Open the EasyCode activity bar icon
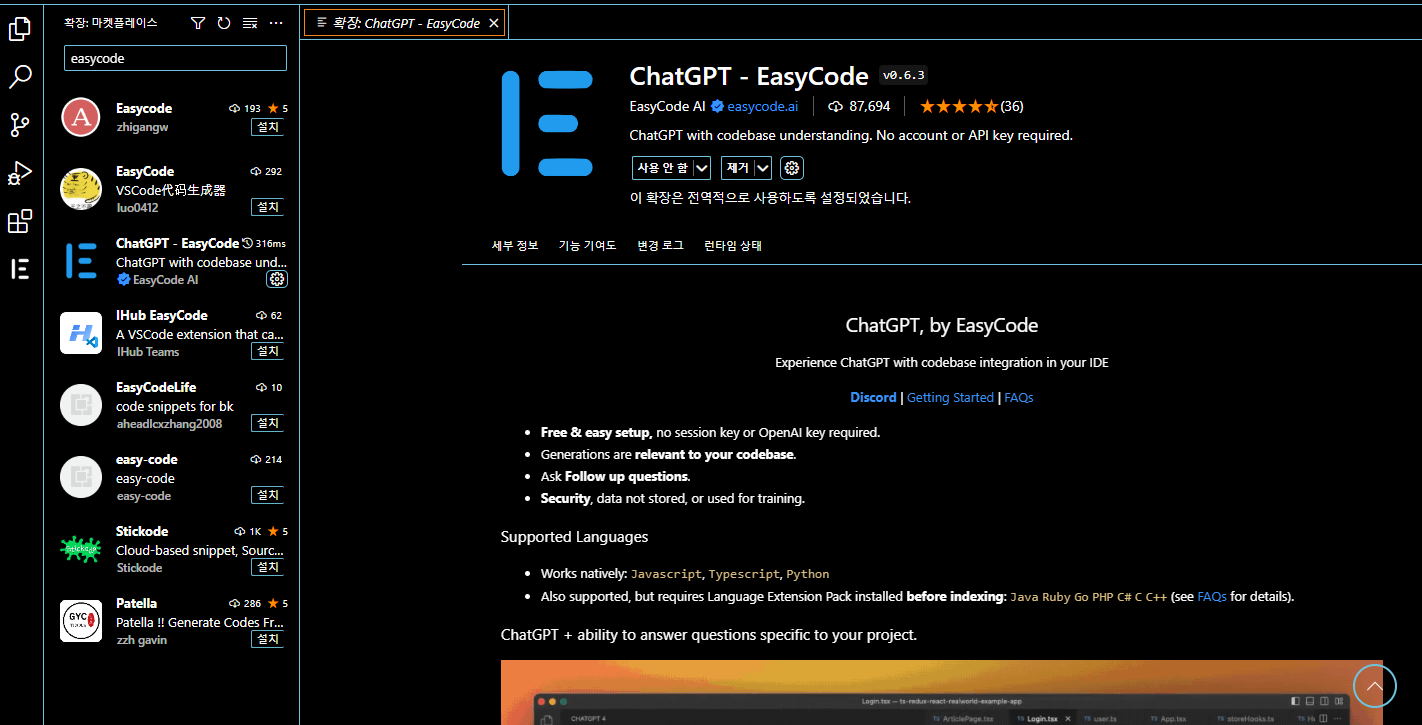1422x725 pixels. pyautogui.click(x=20, y=269)
